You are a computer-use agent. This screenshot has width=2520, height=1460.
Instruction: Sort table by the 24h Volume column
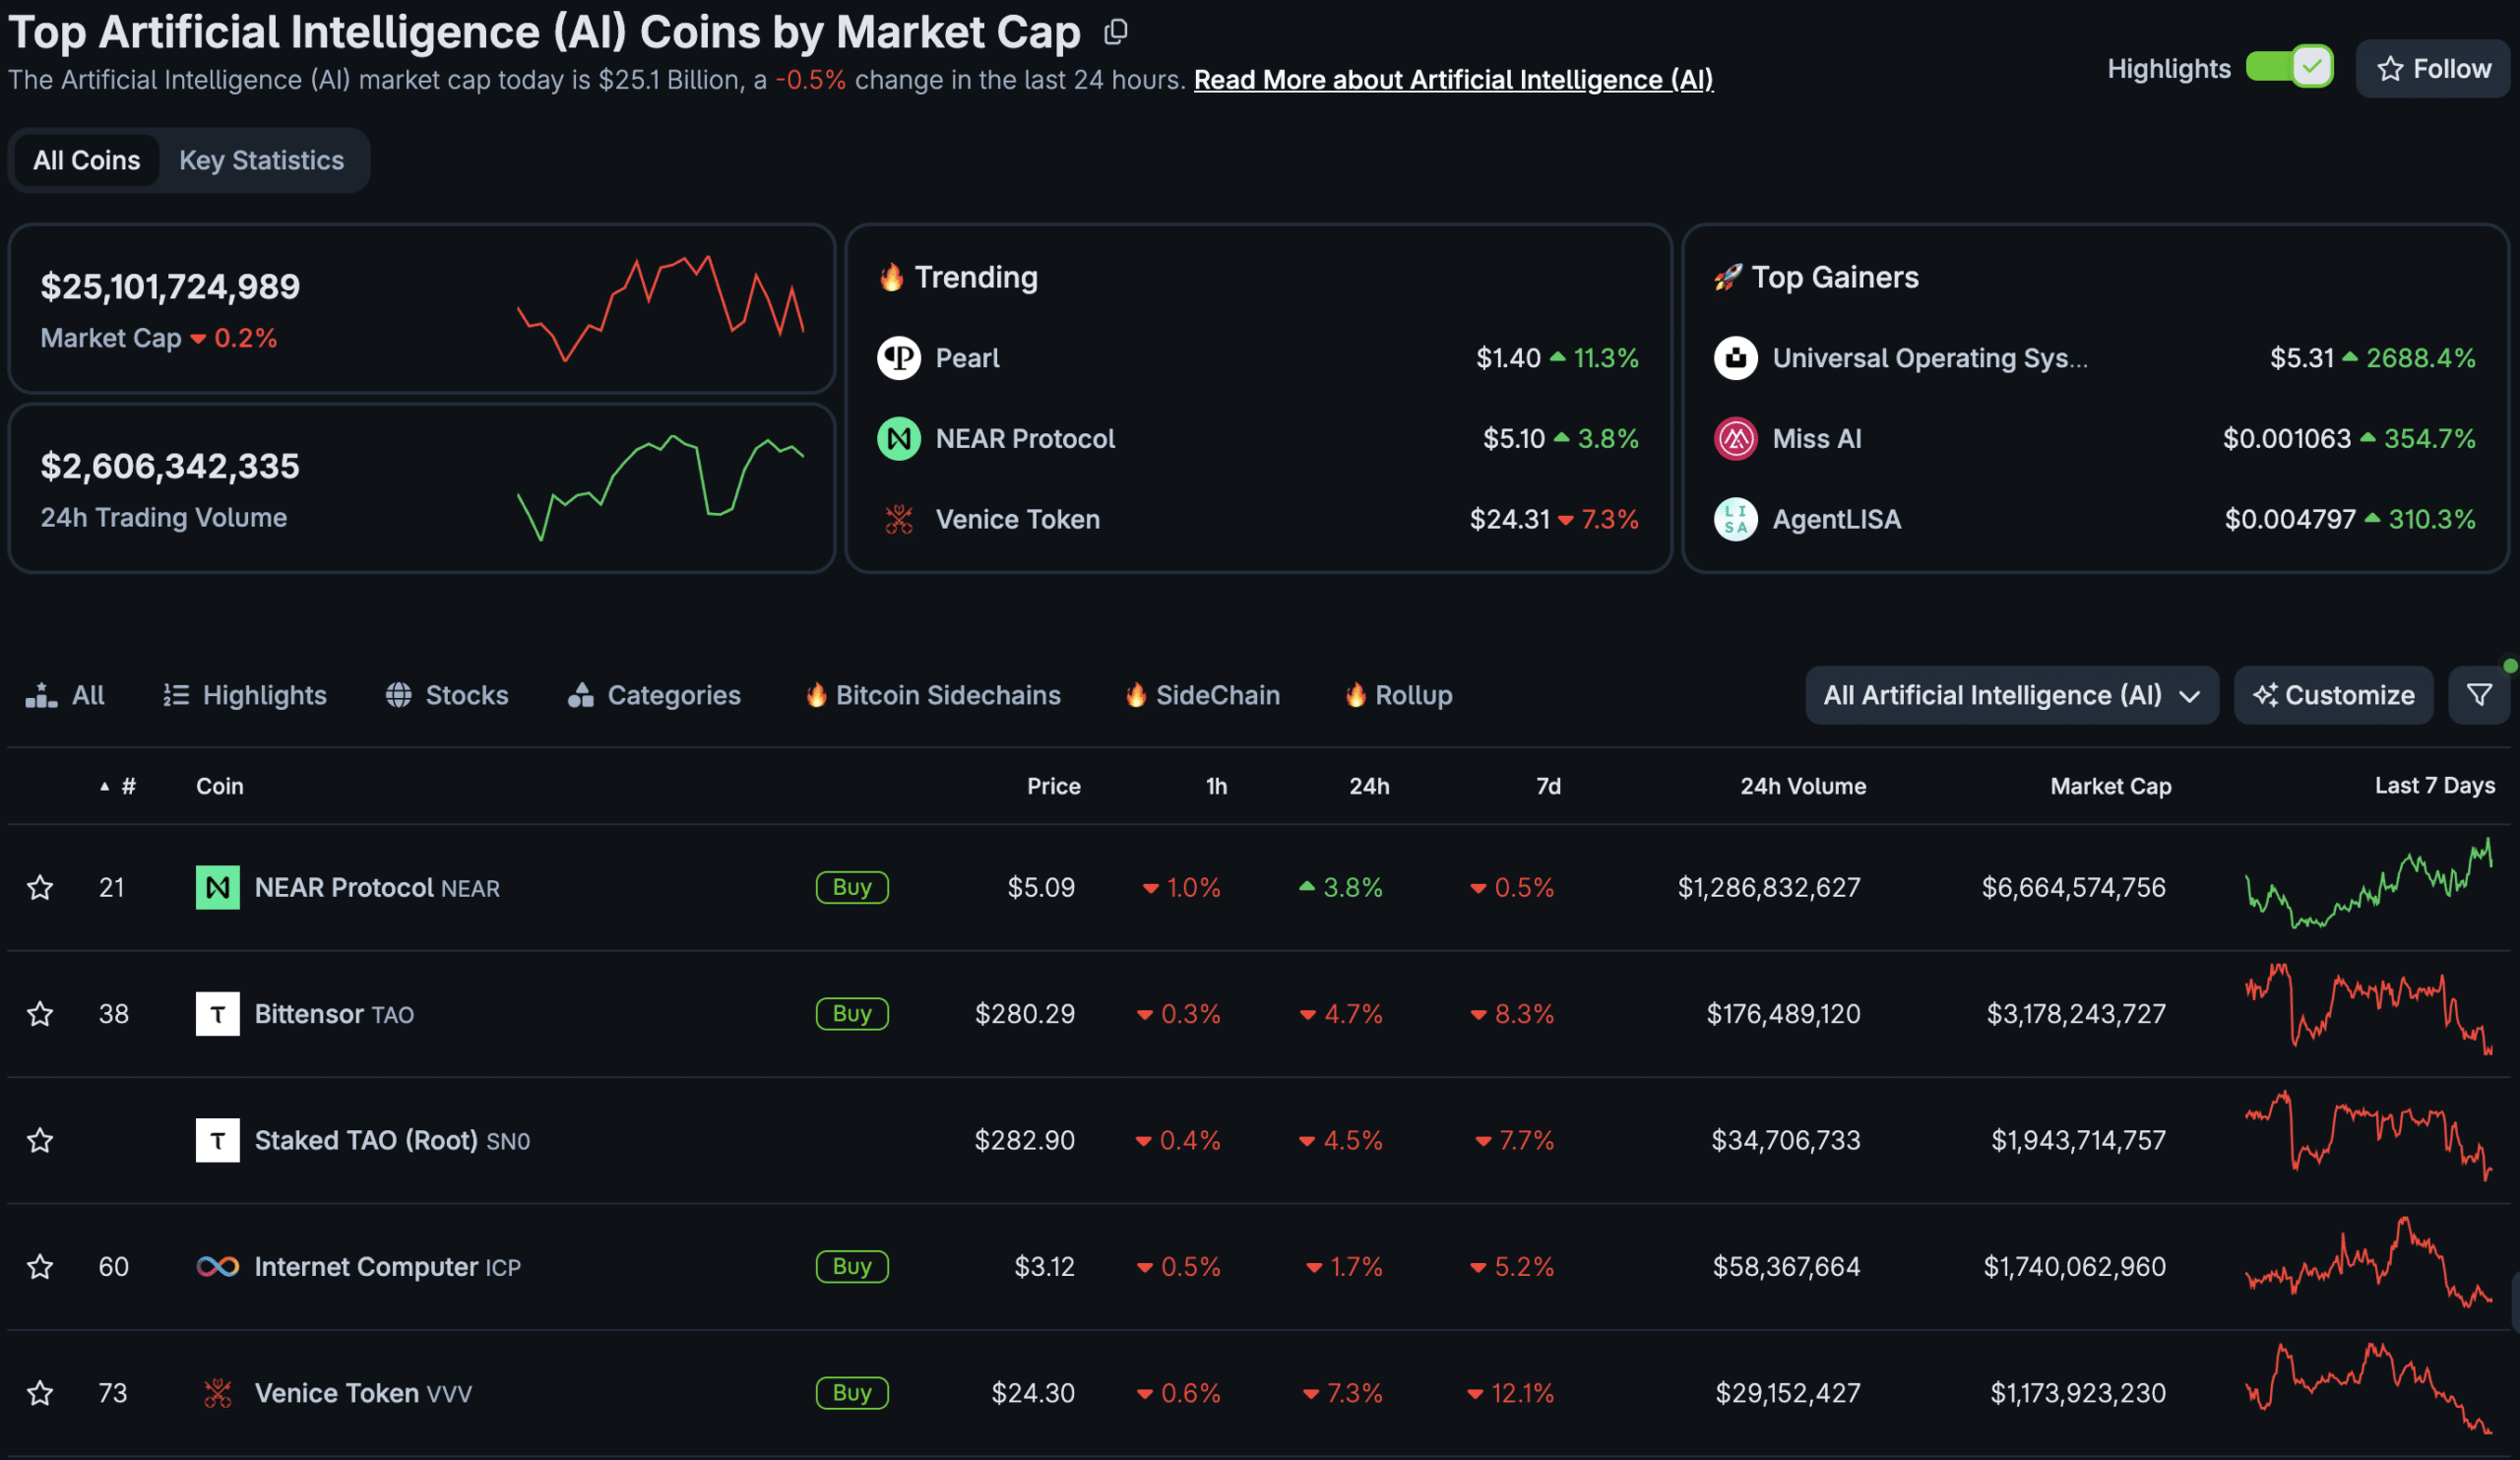pyautogui.click(x=1802, y=786)
